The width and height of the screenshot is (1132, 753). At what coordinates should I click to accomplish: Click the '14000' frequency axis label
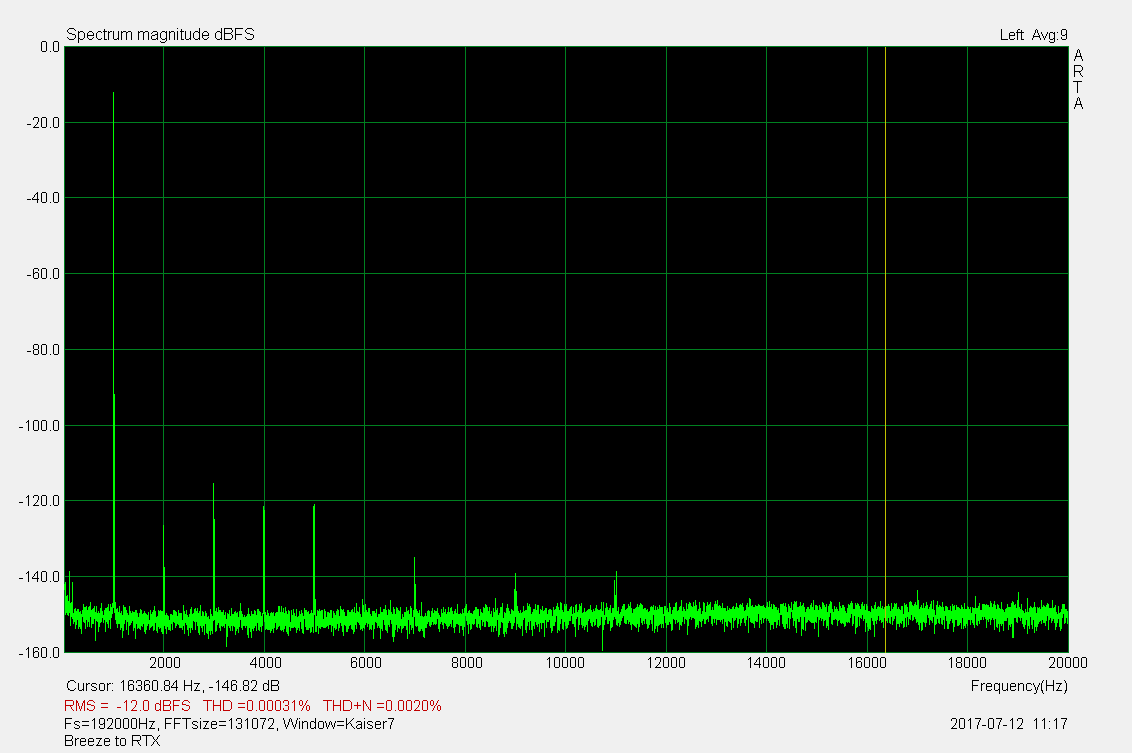[766, 663]
